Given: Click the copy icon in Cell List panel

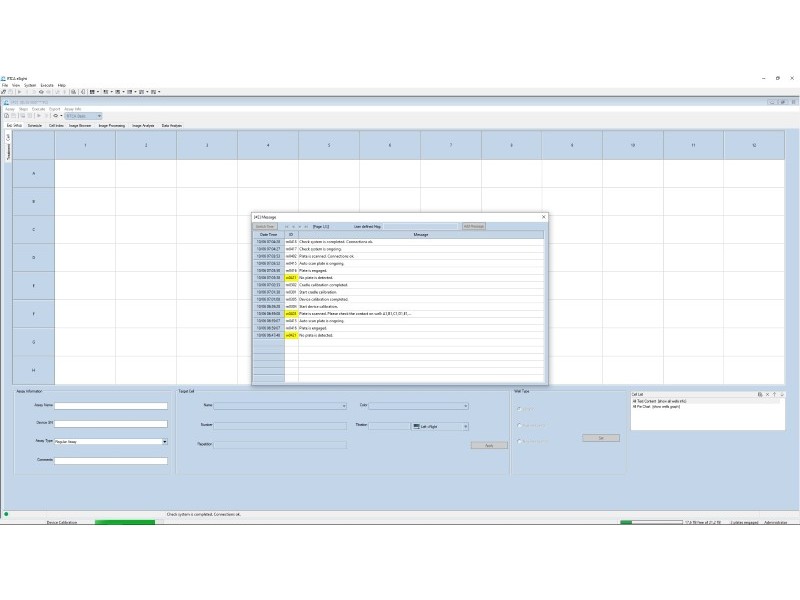Looking at the screenshot, I should click(x=760, y=394).
